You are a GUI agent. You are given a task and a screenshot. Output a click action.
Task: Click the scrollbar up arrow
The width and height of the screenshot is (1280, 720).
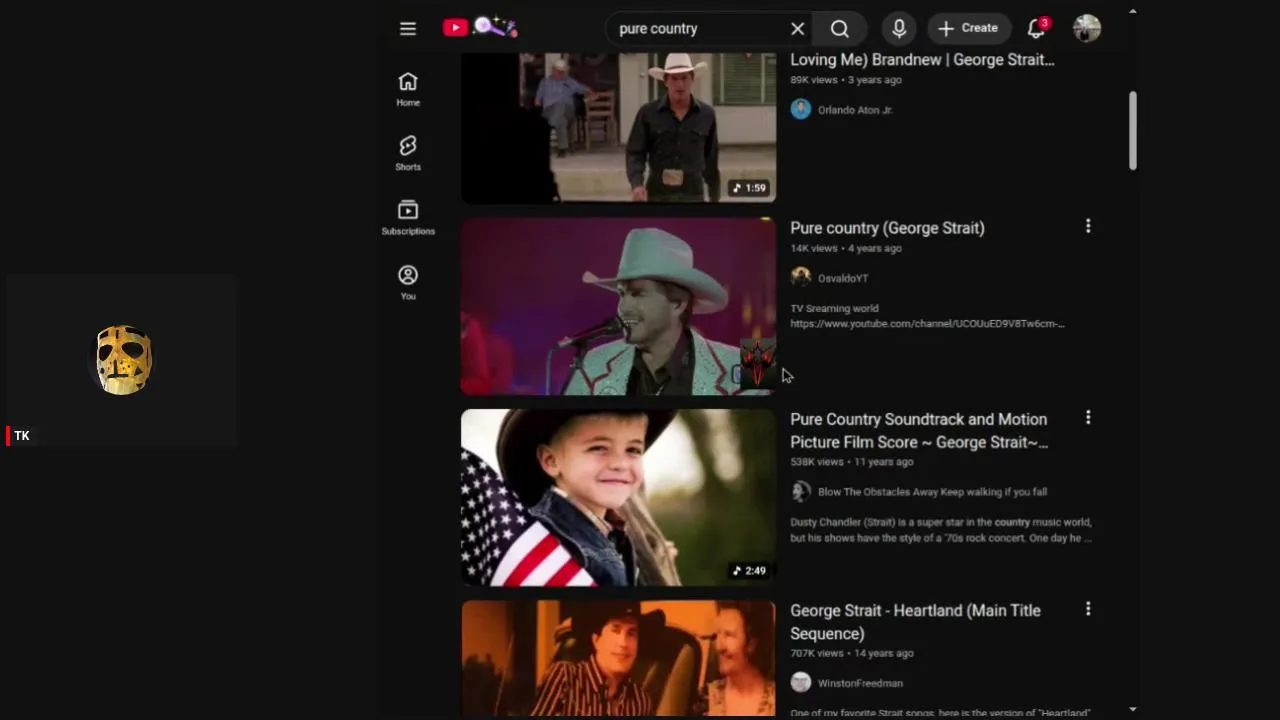click(1132, 11)
